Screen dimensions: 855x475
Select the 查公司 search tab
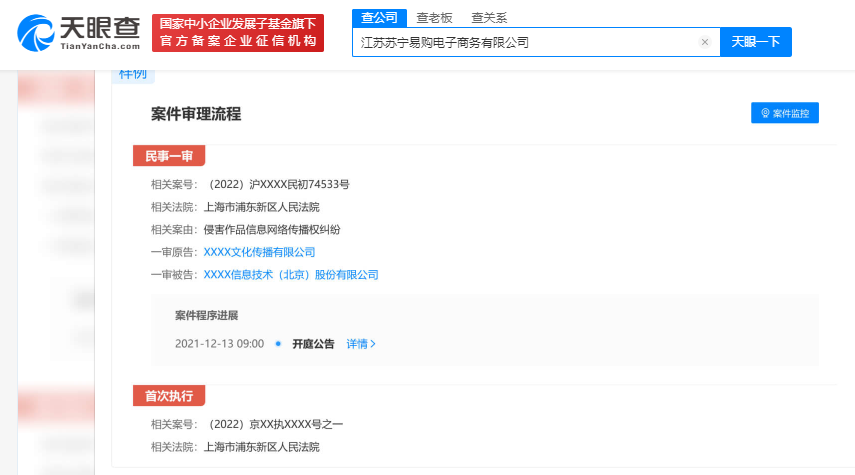click(x=379, y=18)
